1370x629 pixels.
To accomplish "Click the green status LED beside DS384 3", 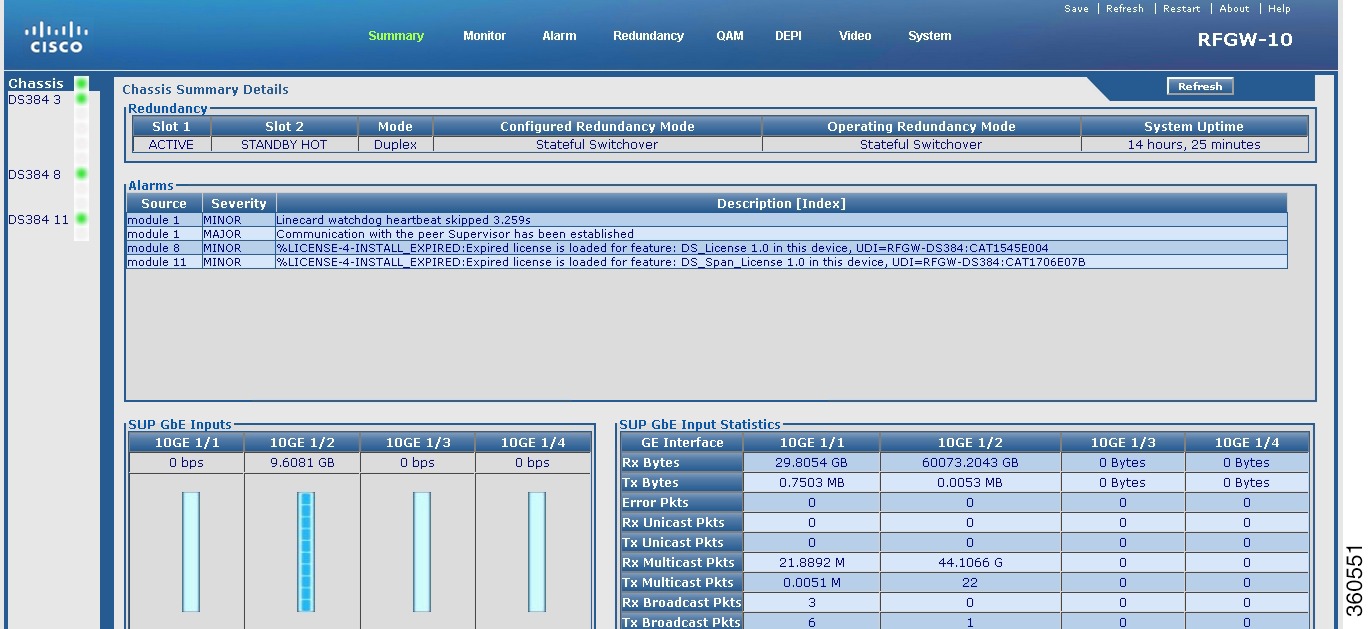I will [x=81, y=99].
